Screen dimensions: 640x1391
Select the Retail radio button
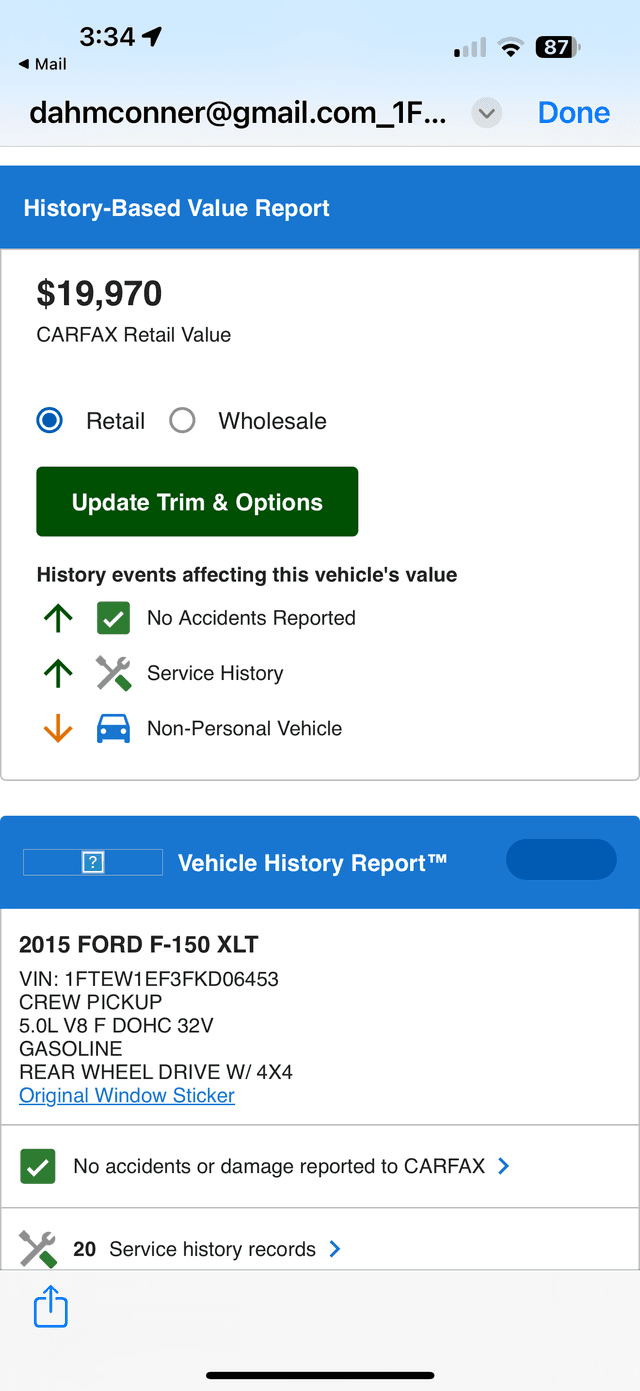point(49,421)
